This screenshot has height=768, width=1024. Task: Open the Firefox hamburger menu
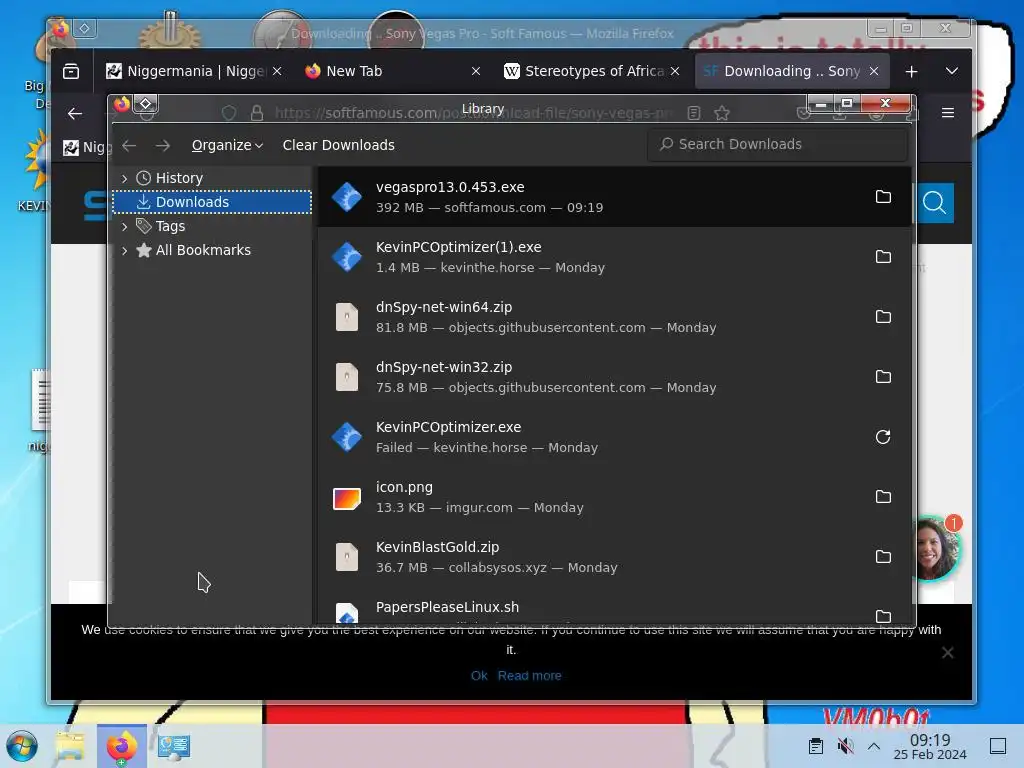click(948, 113)
